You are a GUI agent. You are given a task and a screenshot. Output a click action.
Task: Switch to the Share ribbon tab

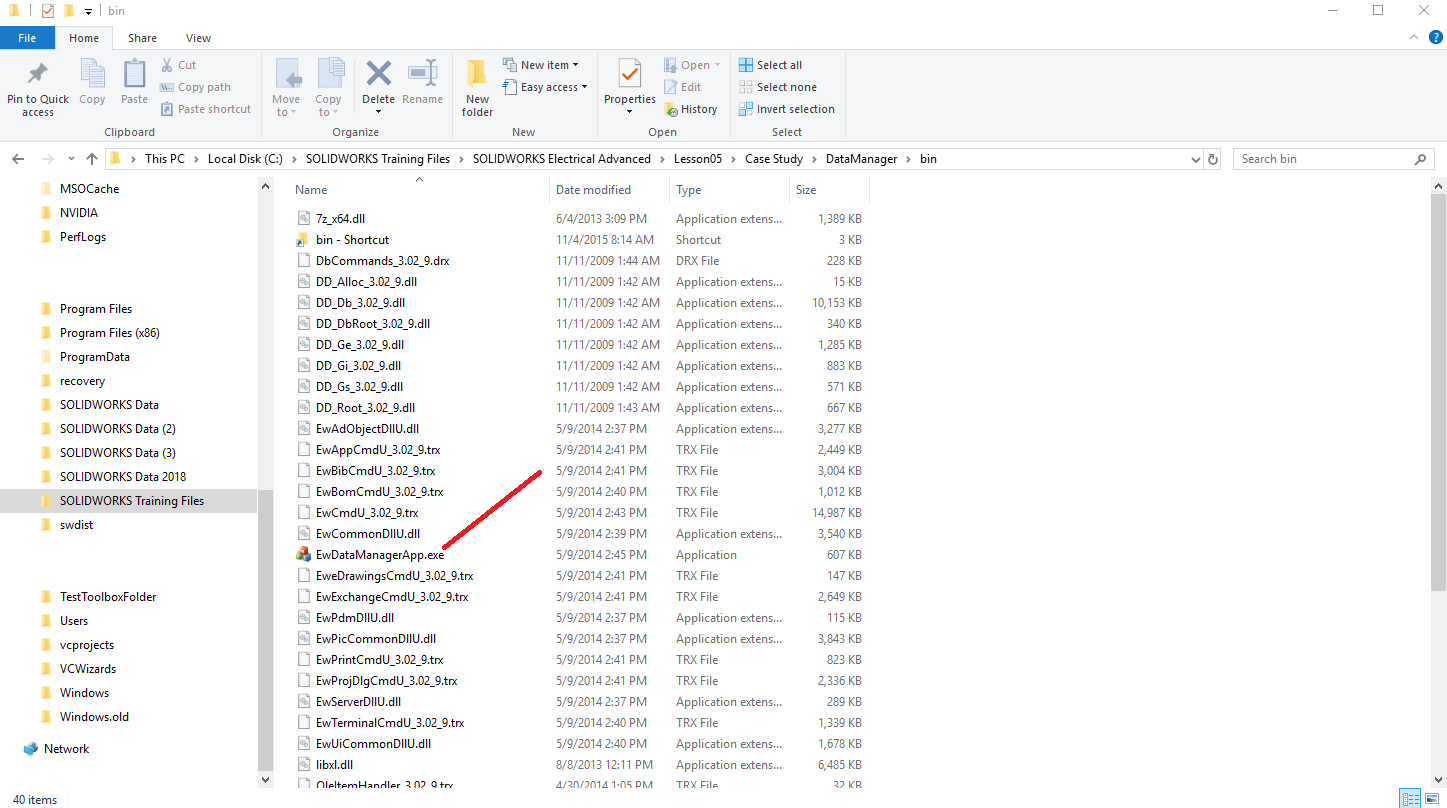pos(142,38)
